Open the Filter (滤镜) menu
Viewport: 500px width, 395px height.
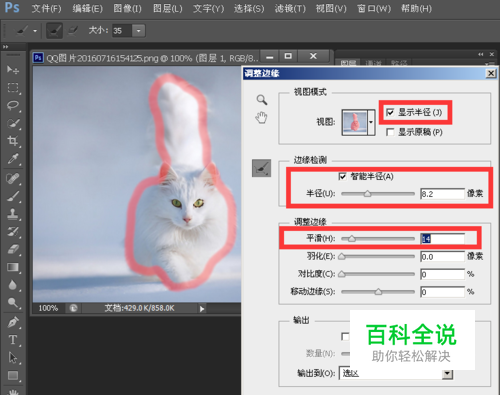tap(290, 8)
